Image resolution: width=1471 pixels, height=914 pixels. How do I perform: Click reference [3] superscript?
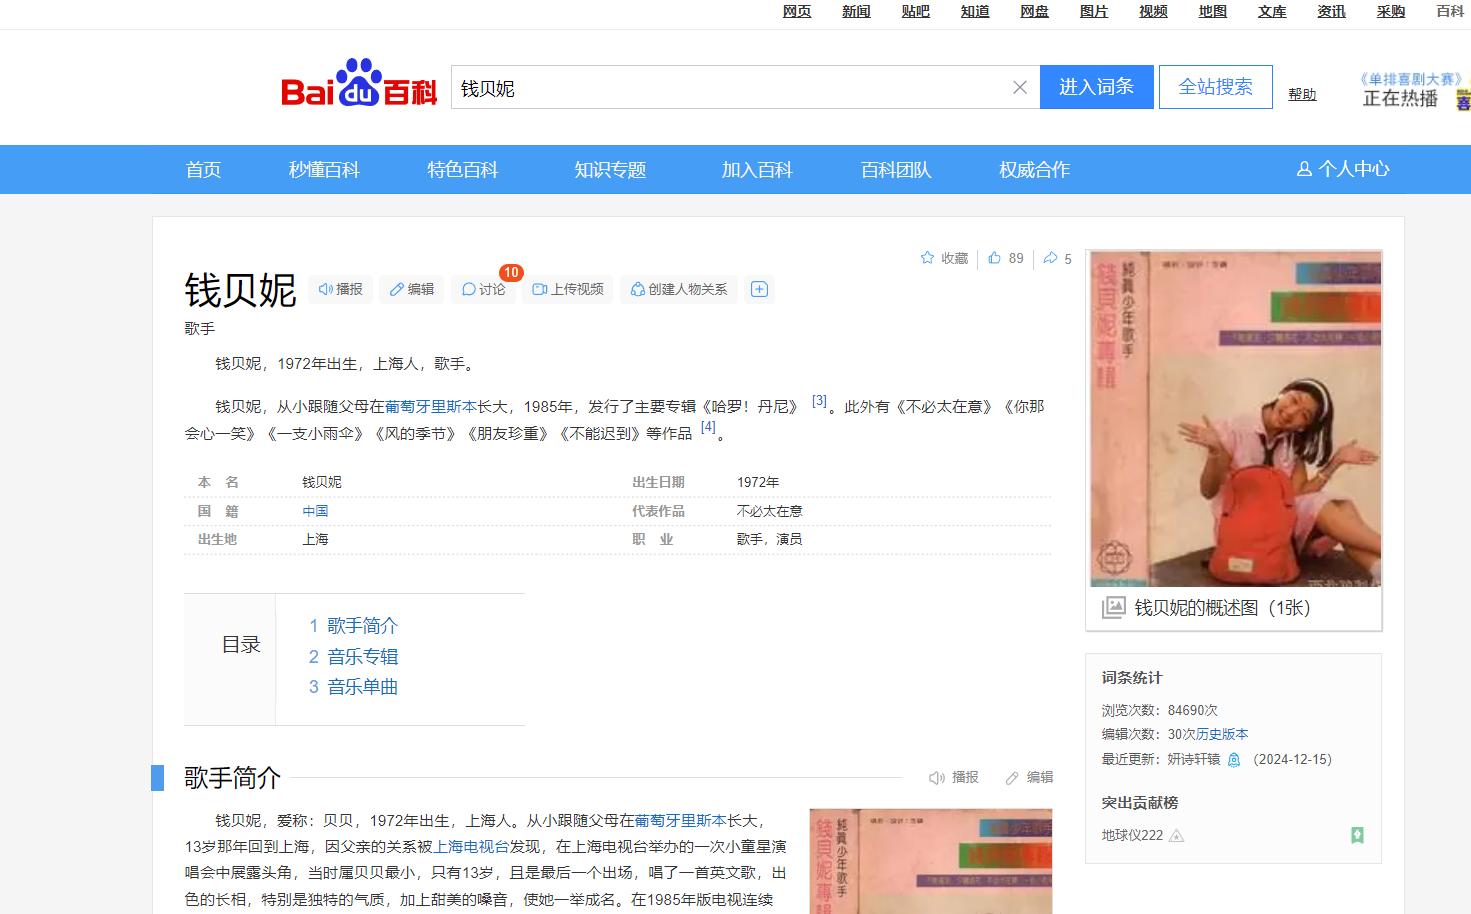tap(819, 401)
